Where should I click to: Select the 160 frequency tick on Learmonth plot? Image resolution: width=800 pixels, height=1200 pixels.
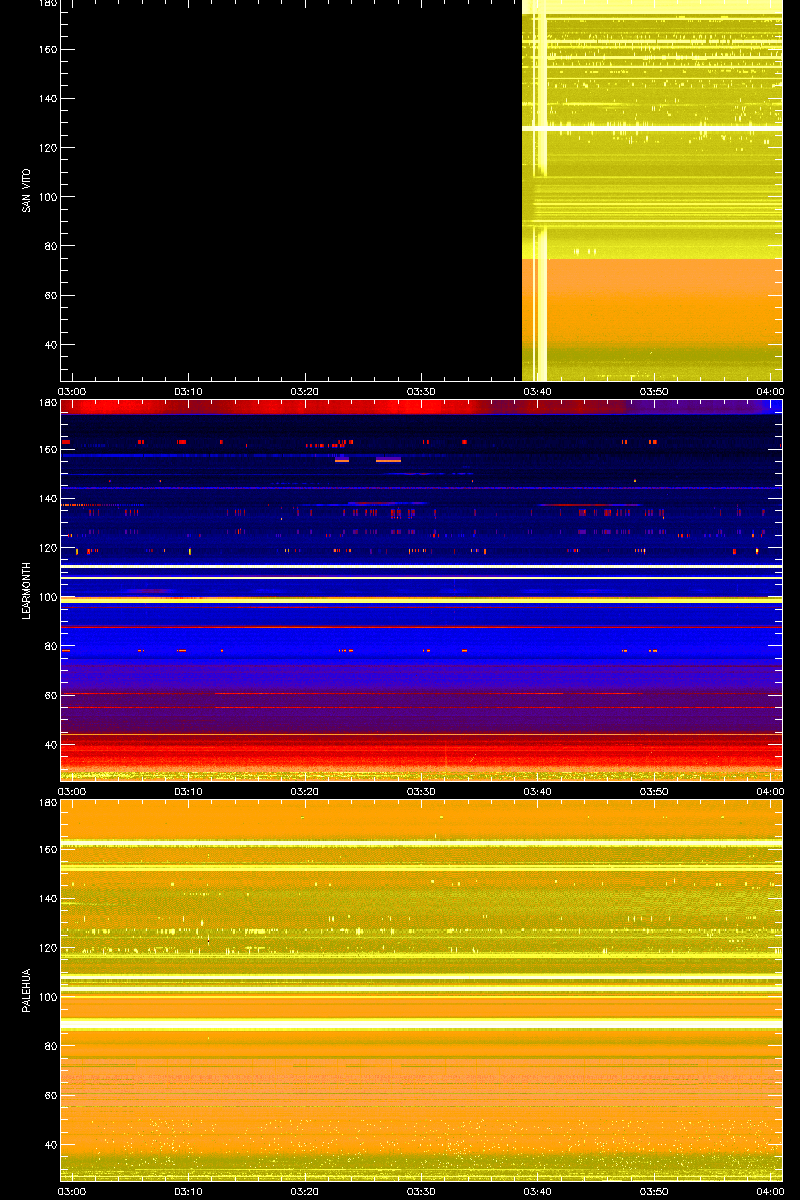click(48, 450)
